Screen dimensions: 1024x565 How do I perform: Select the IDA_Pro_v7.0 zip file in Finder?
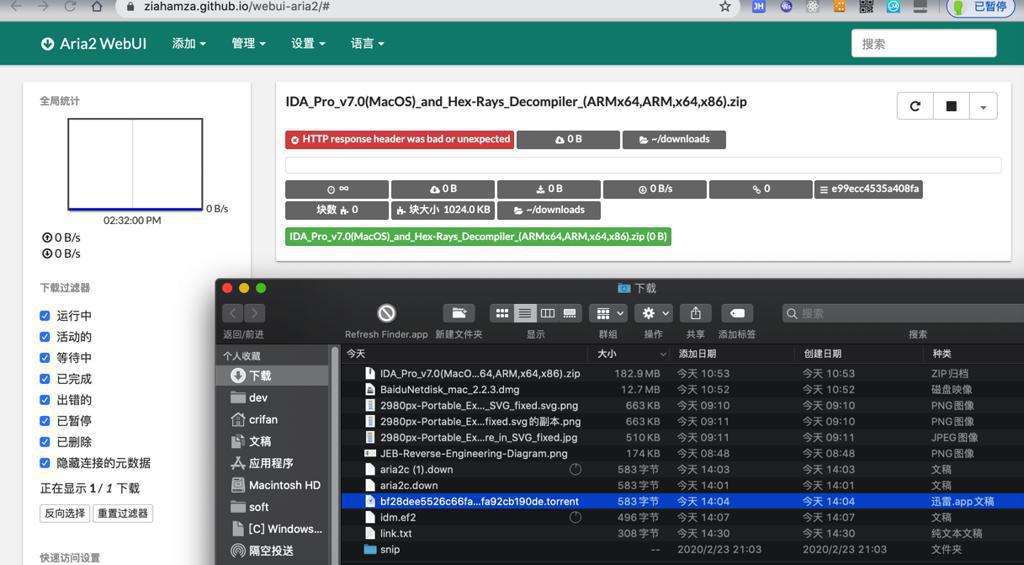coord(682,374)
